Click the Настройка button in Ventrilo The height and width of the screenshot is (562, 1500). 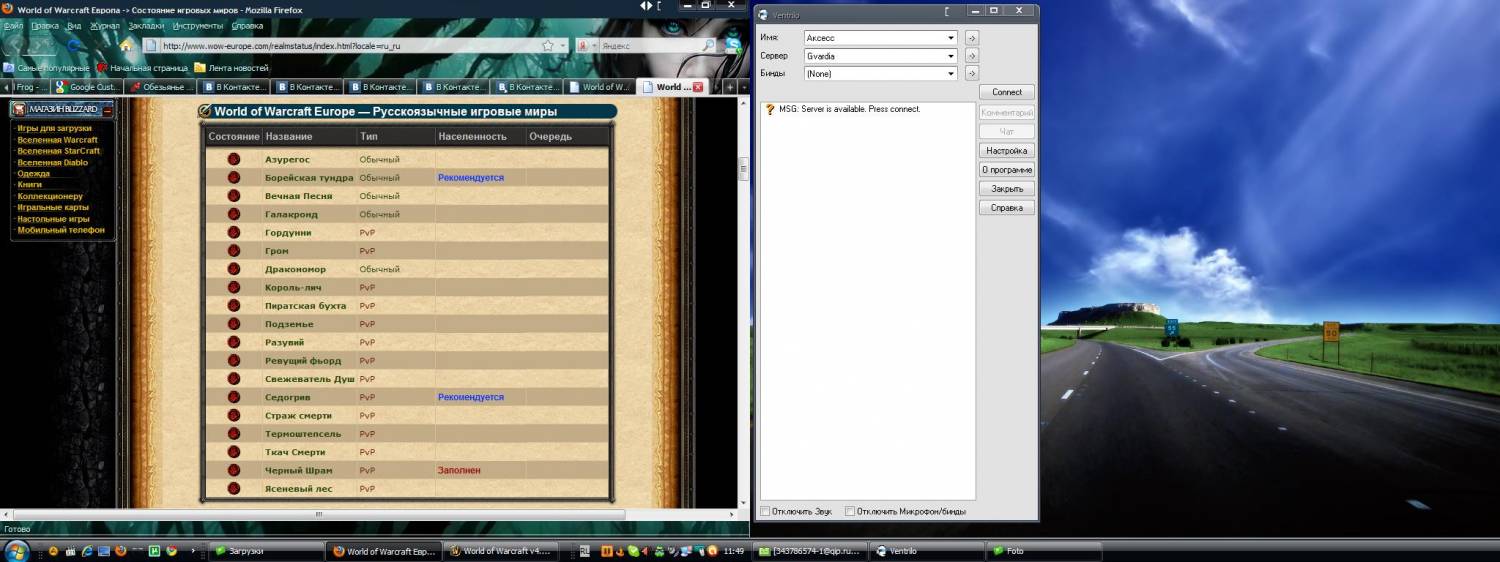tap(1007, 151)
